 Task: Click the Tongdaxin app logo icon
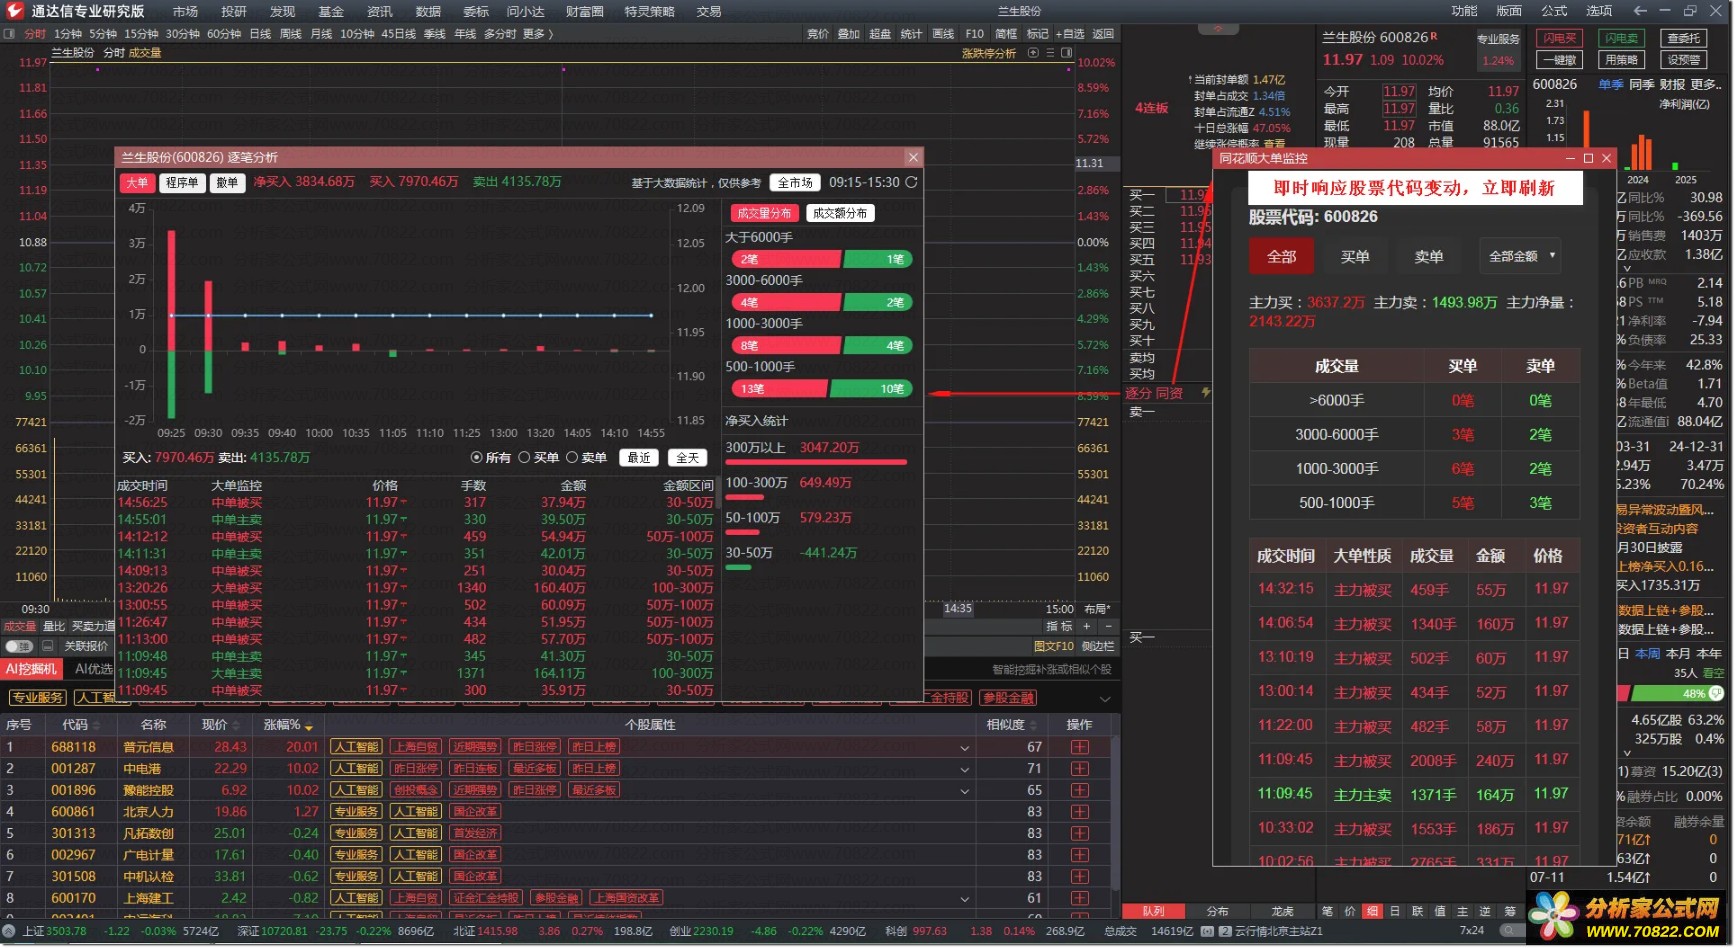(x=14, y=11)
